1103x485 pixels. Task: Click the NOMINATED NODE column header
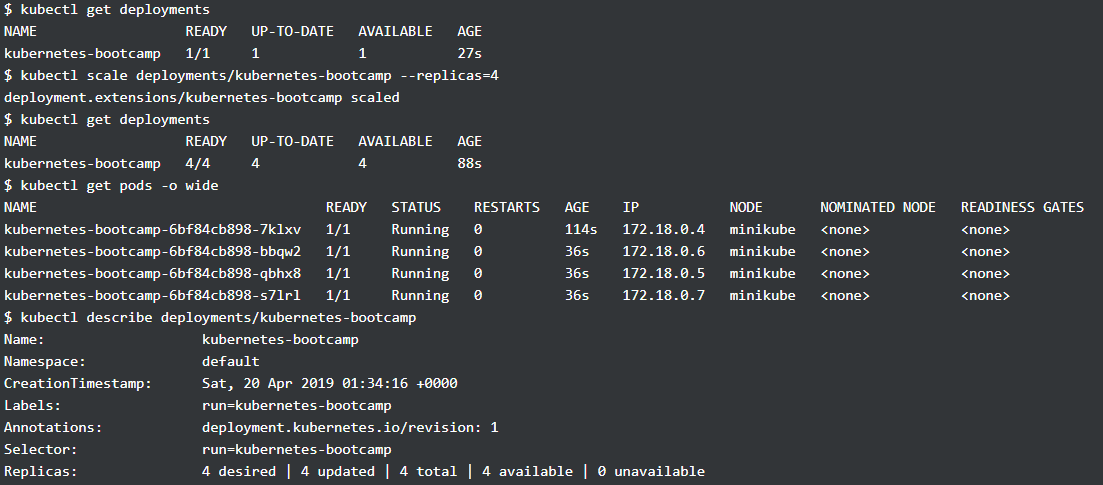[x=878, y=207]
